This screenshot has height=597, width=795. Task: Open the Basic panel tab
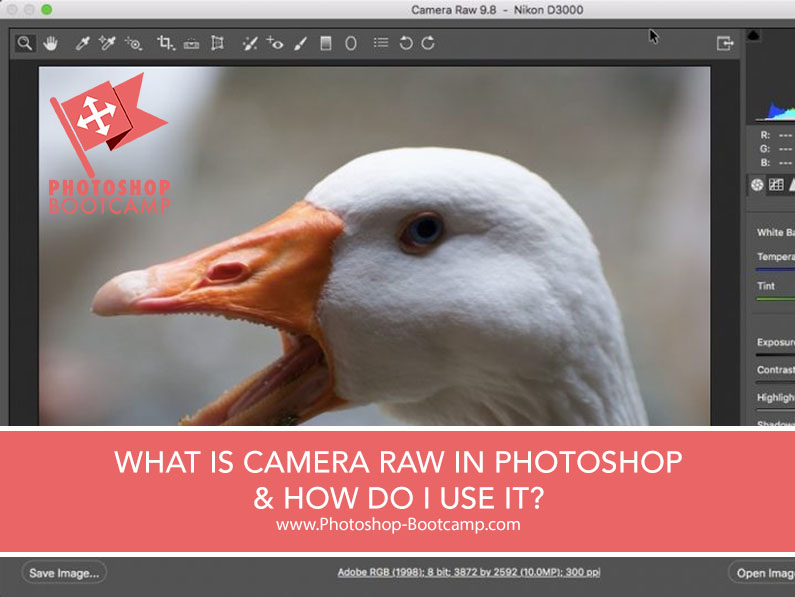757,185
